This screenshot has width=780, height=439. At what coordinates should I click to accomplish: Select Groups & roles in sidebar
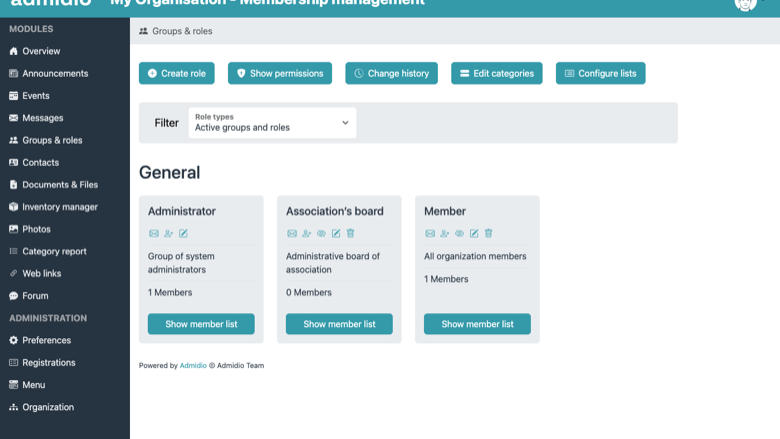coord(52,140)
